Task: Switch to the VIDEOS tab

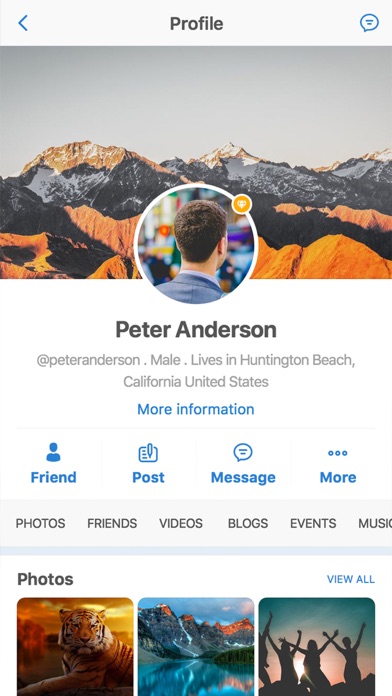Action: pyautogui.click(x=181, y=523)
